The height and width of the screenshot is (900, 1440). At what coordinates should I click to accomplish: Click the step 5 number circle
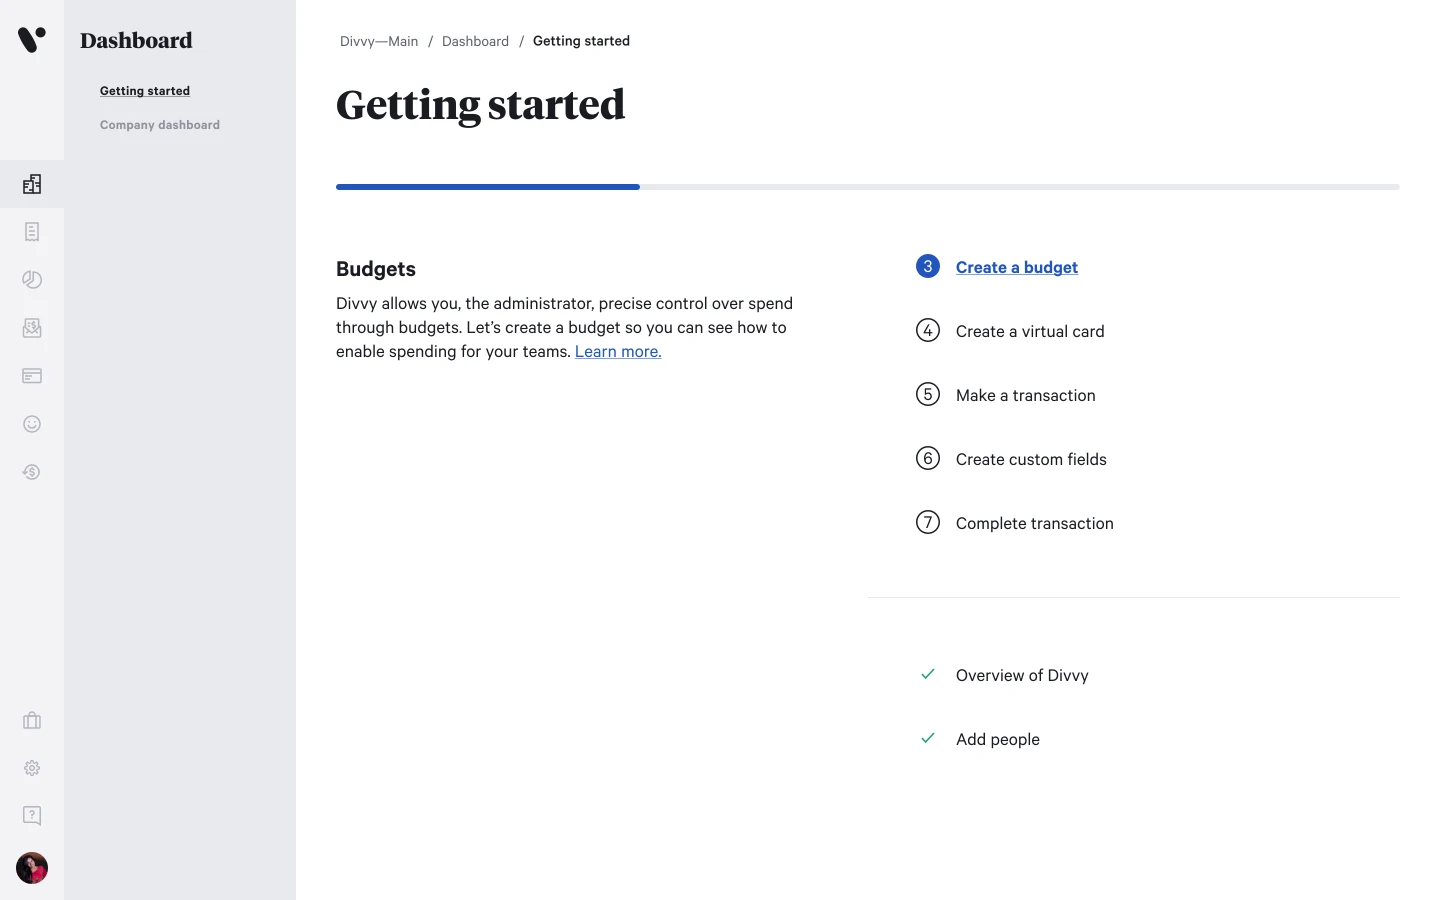tap(928, 394)
